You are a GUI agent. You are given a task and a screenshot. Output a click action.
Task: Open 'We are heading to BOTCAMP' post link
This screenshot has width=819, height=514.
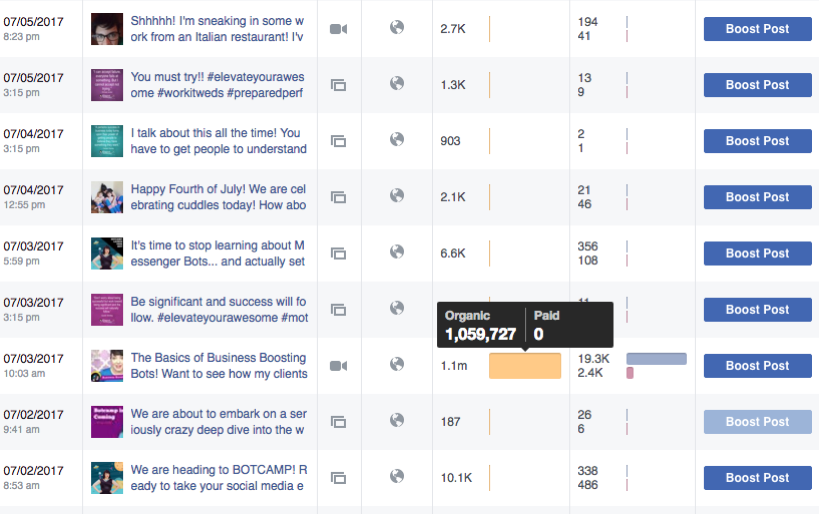coord(218,477)
